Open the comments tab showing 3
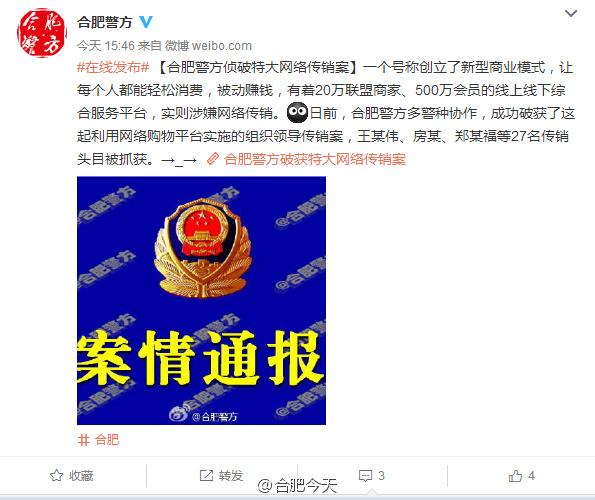Image resolution: width=595 pixels, height=500 pixels. click(372, 476)
